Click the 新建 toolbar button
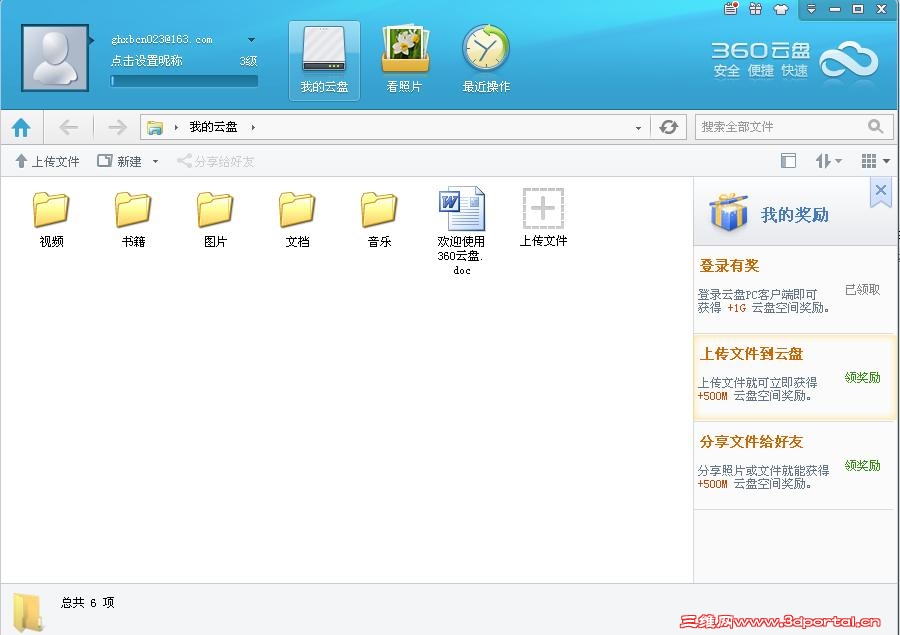The image size is (900, 635). (119, 161)
